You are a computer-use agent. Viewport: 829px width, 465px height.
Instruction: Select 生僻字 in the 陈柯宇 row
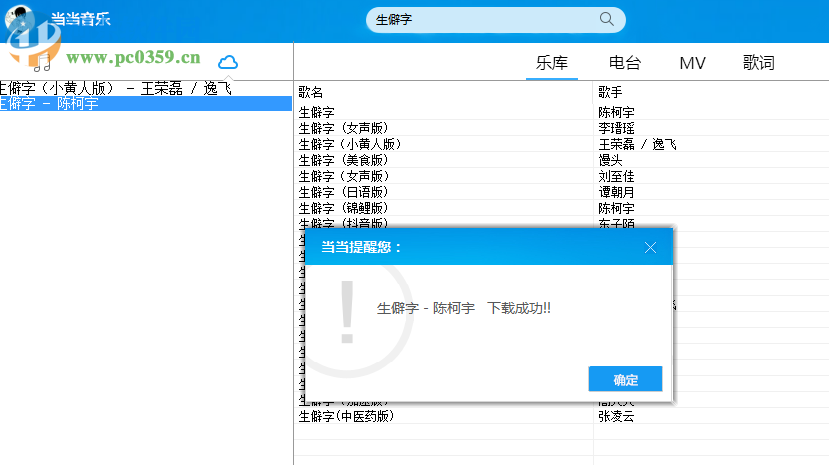pyautogui.click(x=316, y=113)
